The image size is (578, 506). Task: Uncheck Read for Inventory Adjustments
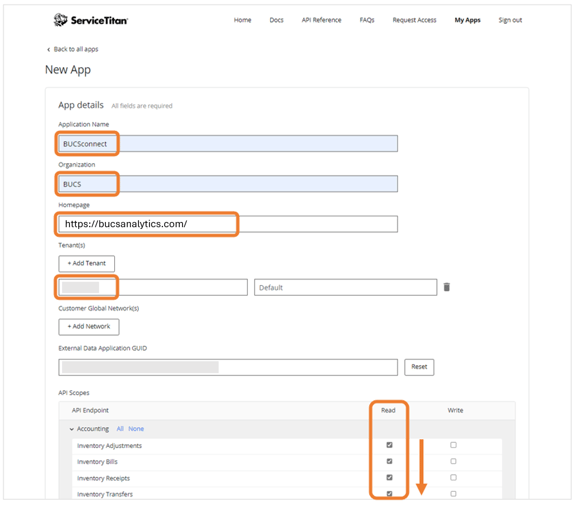coord(389,445)
